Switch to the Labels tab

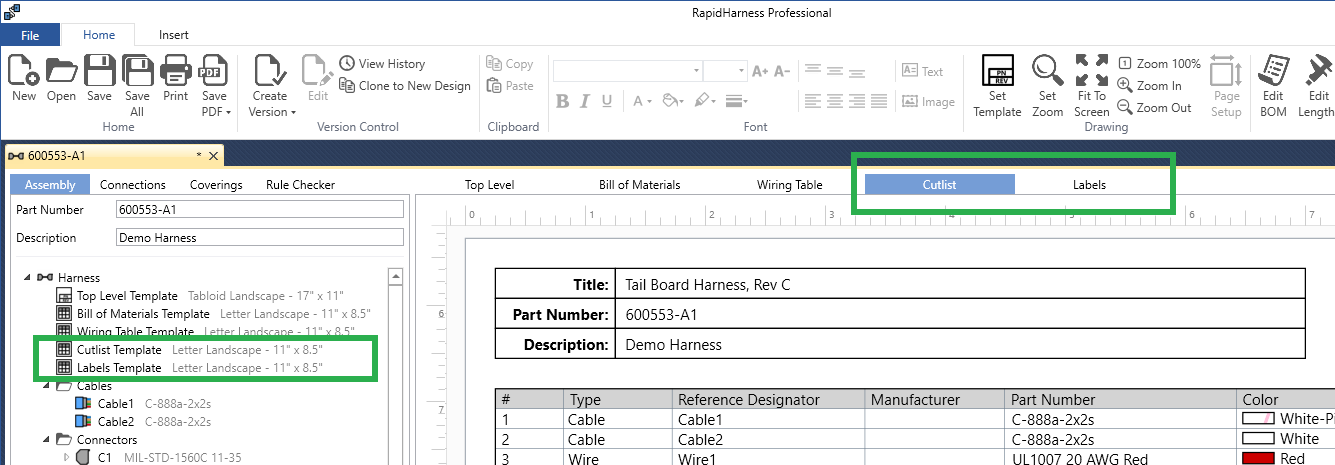coord(1090,184)
